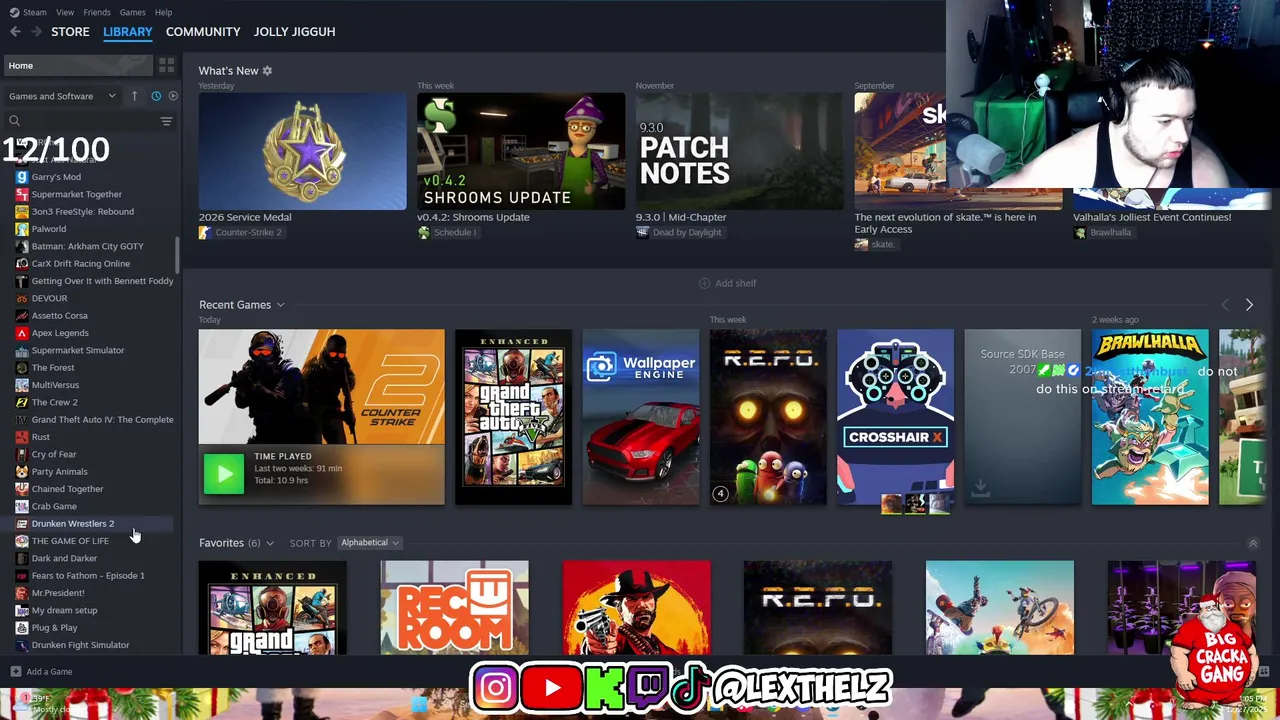Open the Steam menu

click(x=35, y=12)
